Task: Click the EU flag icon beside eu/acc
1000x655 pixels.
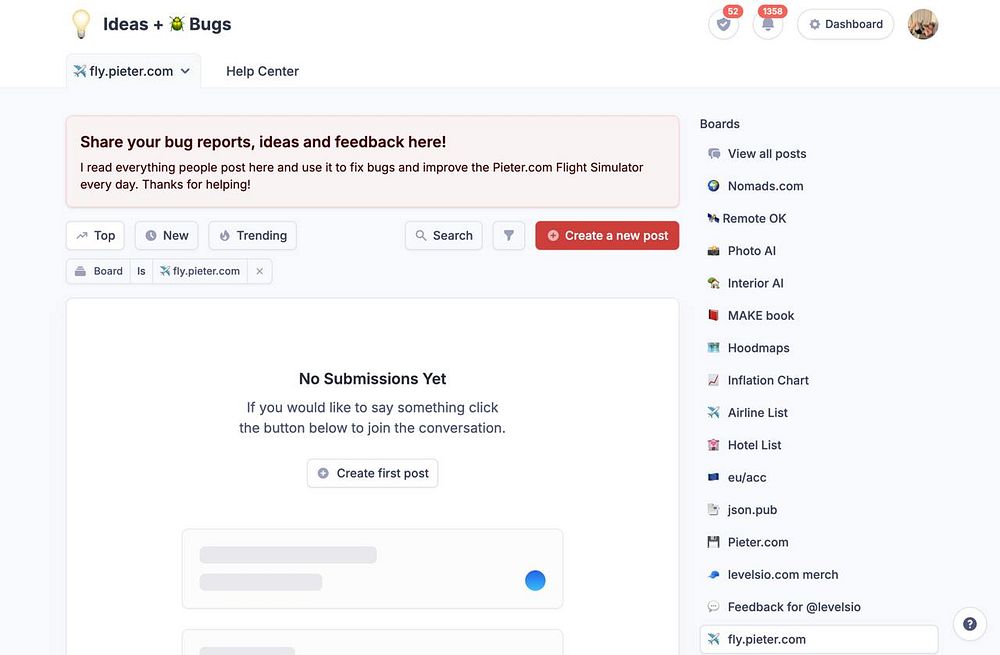Action: [x=714, y=478]
